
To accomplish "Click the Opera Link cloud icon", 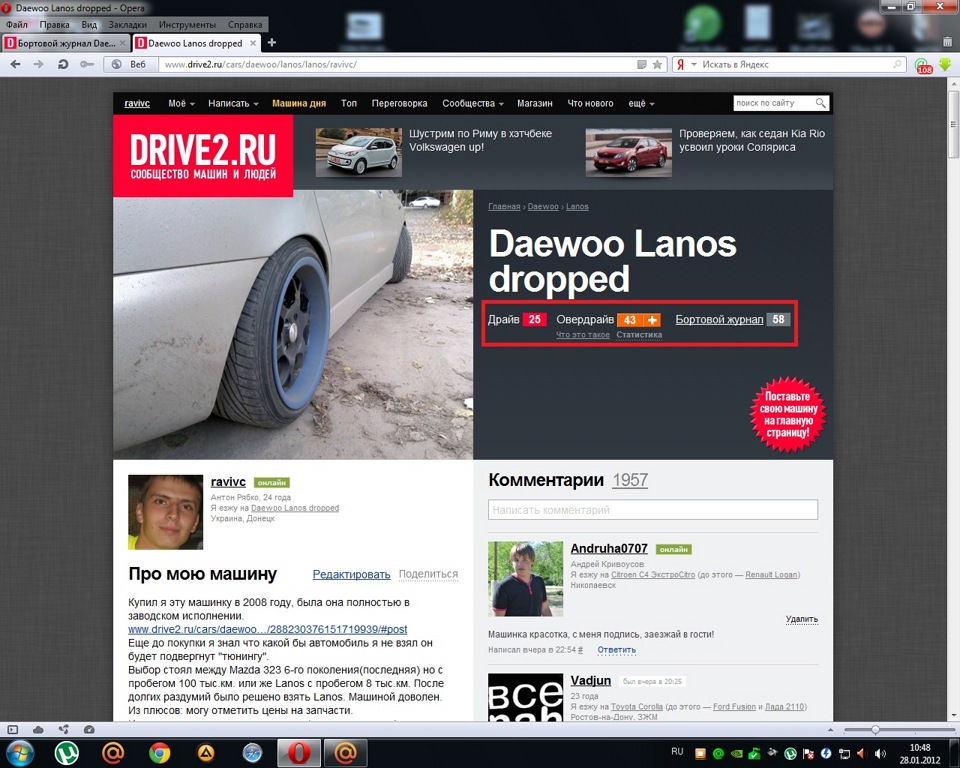I will pos(38,729).
